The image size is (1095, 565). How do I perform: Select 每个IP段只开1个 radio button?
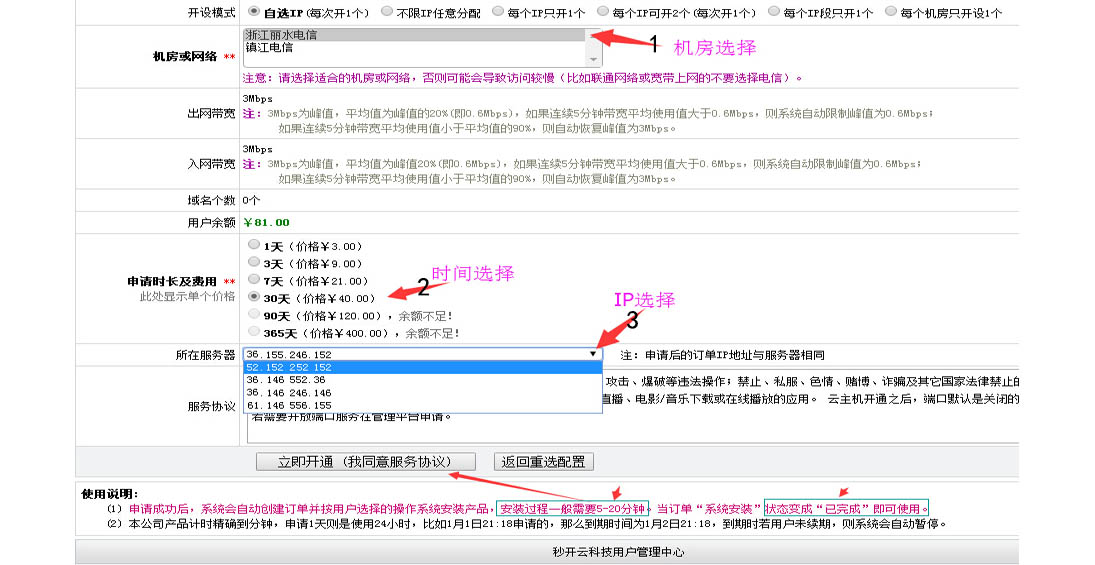pyautogui.click(x=775, y=12)
